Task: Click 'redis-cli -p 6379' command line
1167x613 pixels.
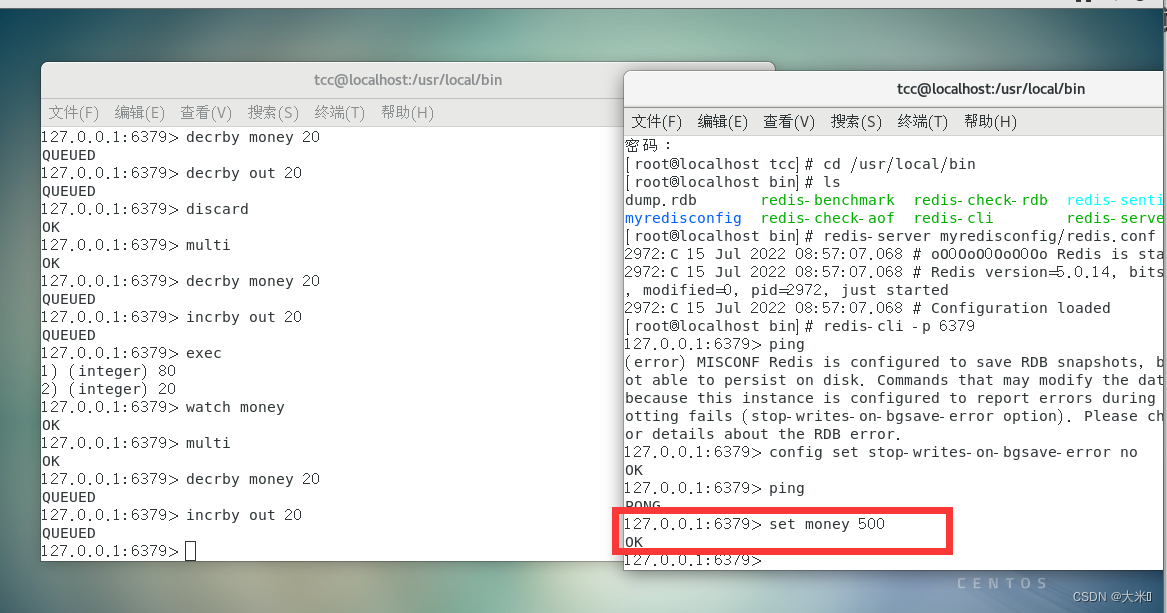Action: (x=800, y=326)
